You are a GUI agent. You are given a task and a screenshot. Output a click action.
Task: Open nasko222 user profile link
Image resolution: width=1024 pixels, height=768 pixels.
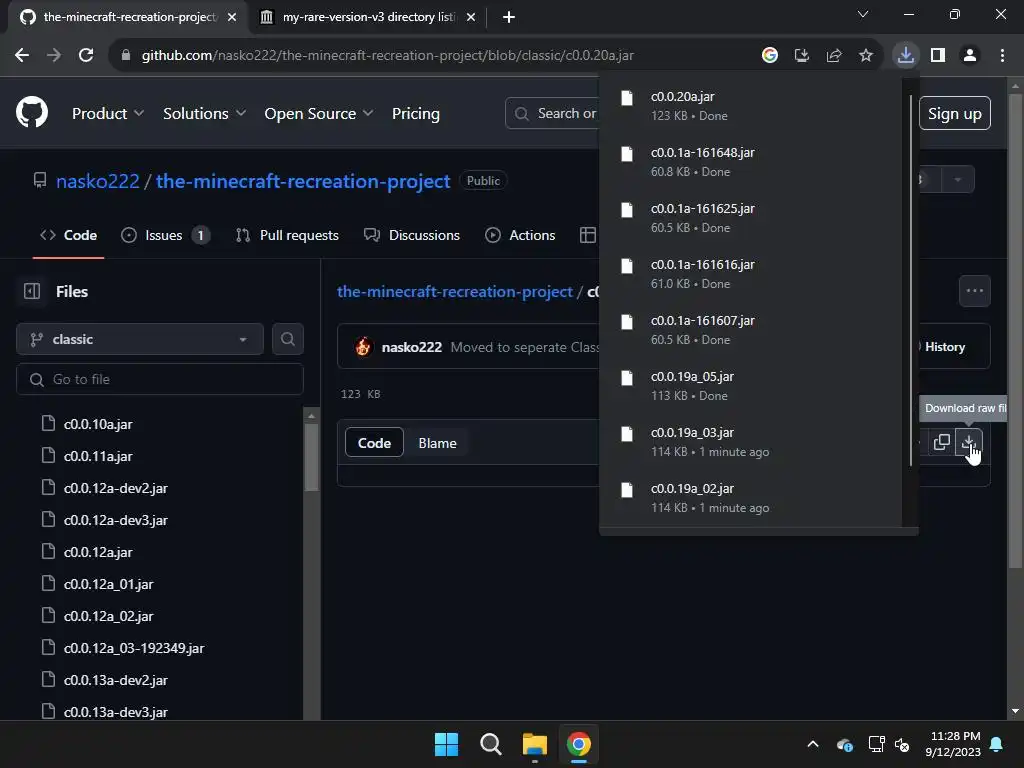point(98,181)
